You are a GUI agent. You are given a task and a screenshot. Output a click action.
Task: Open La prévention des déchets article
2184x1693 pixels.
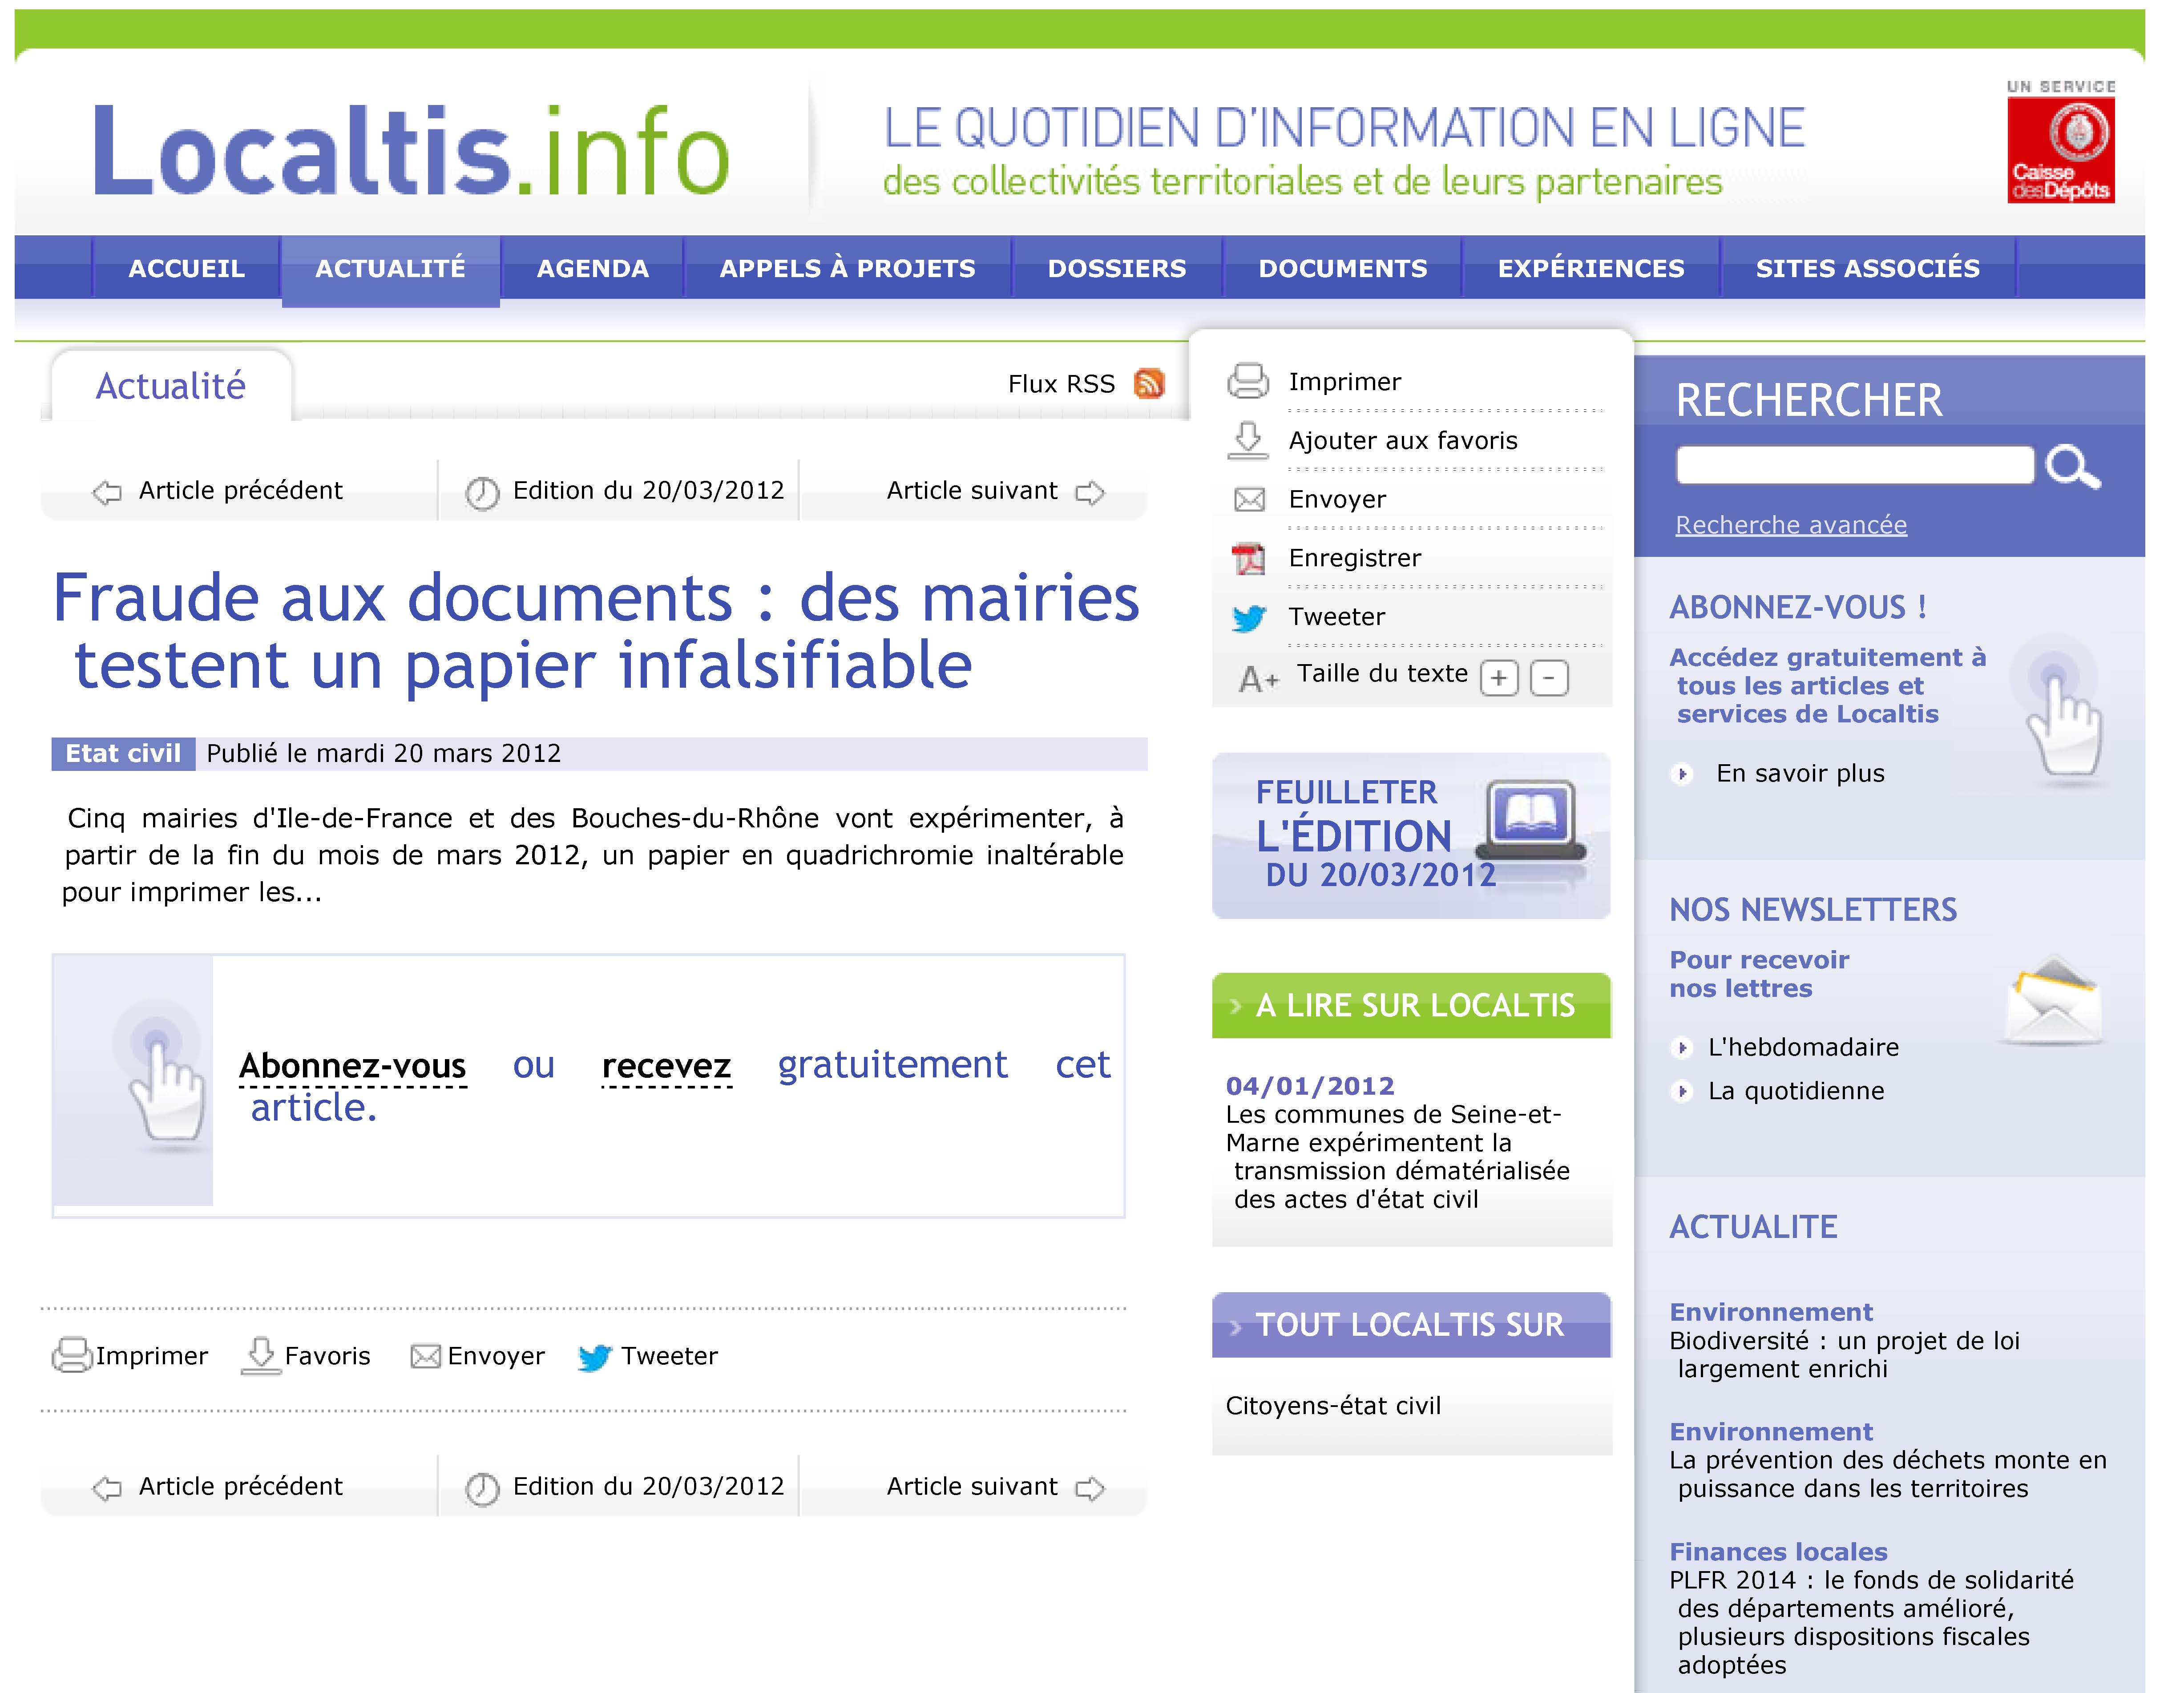click(1888, 1475)
